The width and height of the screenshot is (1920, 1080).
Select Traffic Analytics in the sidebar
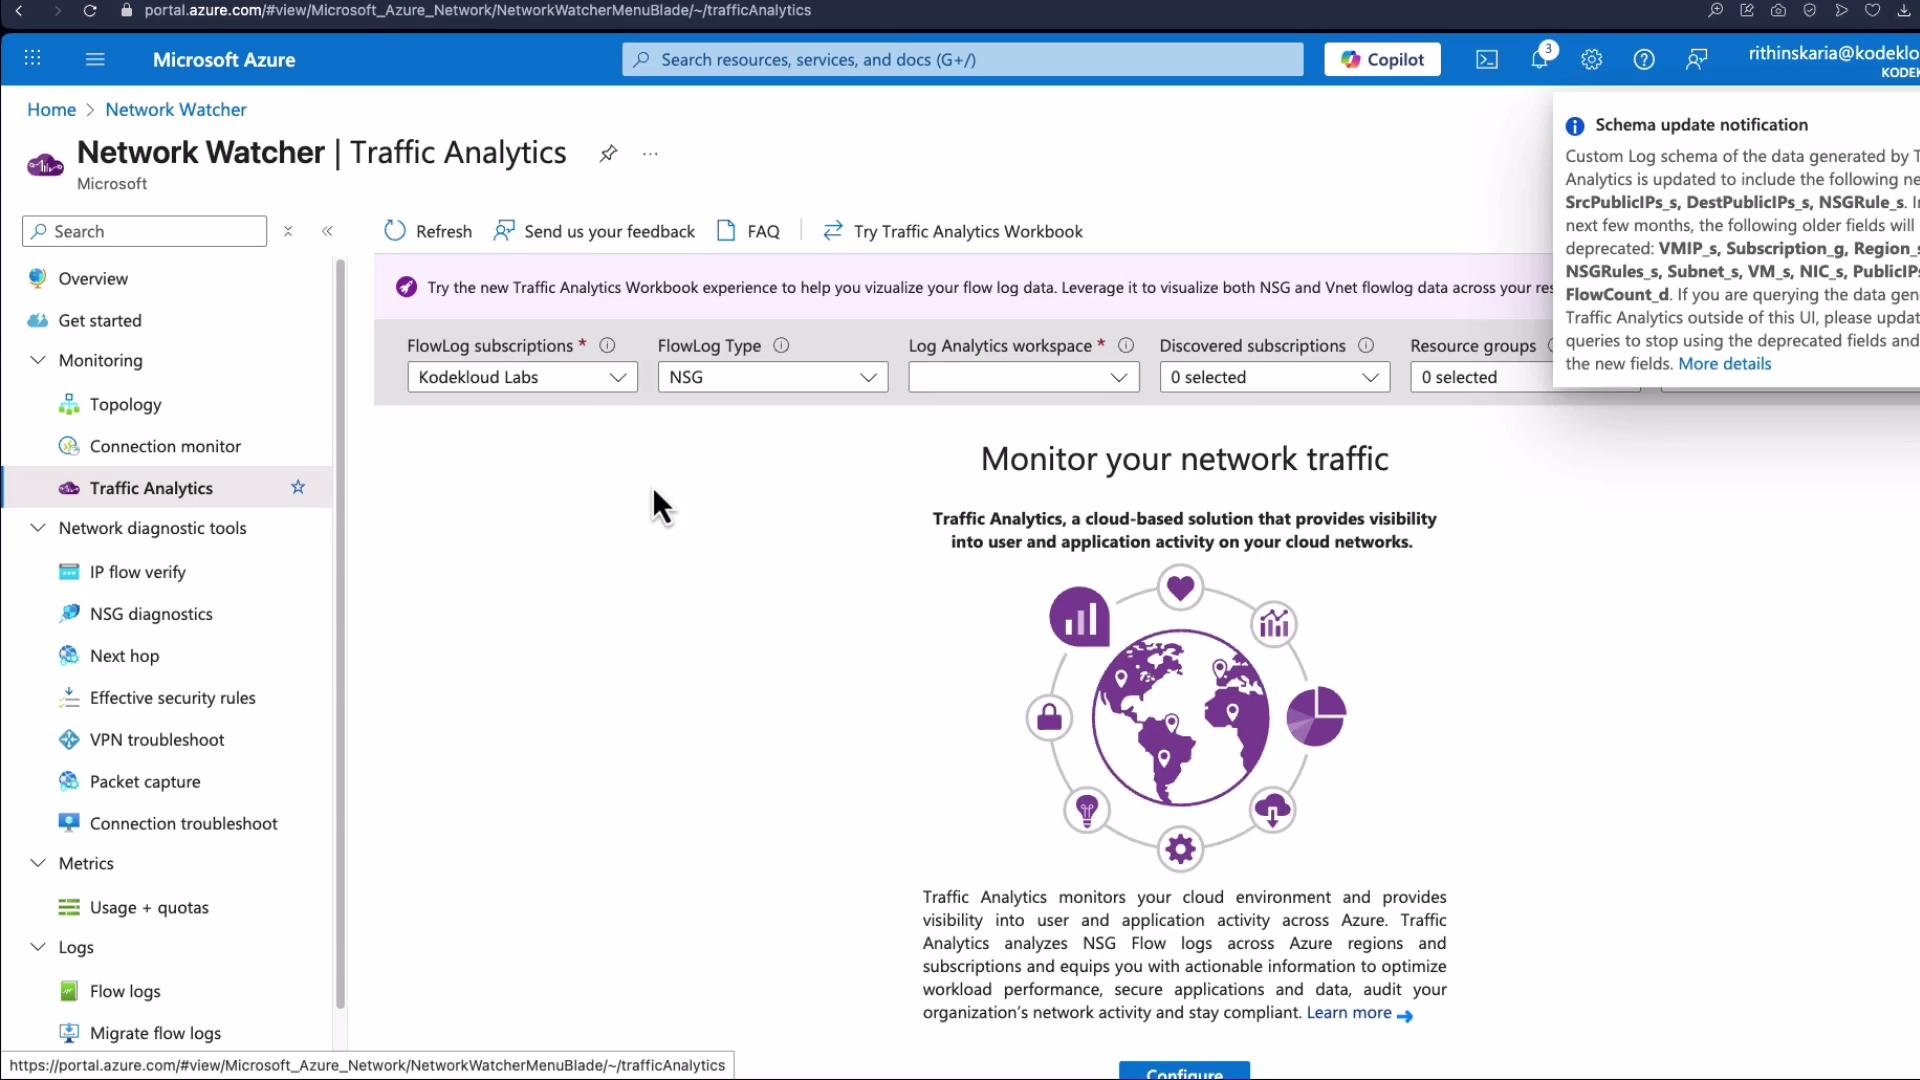(x=166, y=488)
